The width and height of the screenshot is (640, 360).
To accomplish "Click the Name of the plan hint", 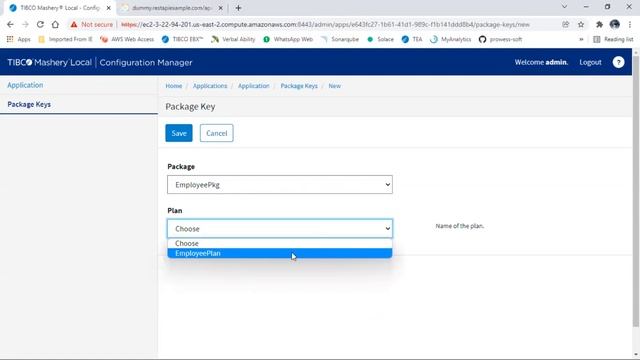I will pyautogui.click(x=460, y=226).
